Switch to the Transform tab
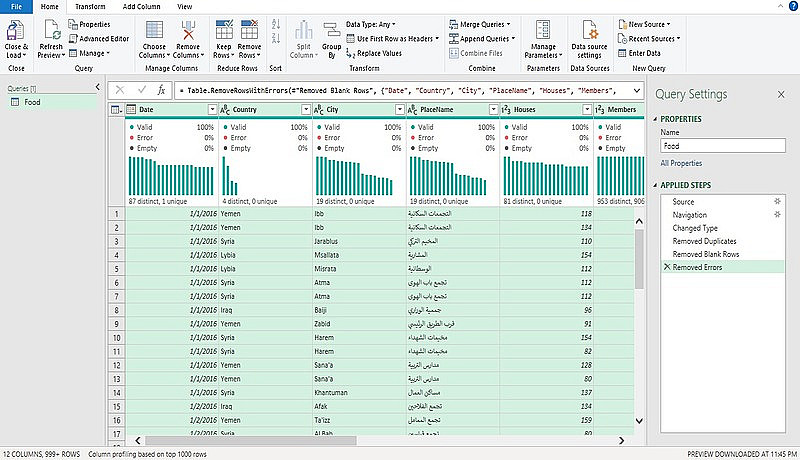800x460 pixels. 89,6
